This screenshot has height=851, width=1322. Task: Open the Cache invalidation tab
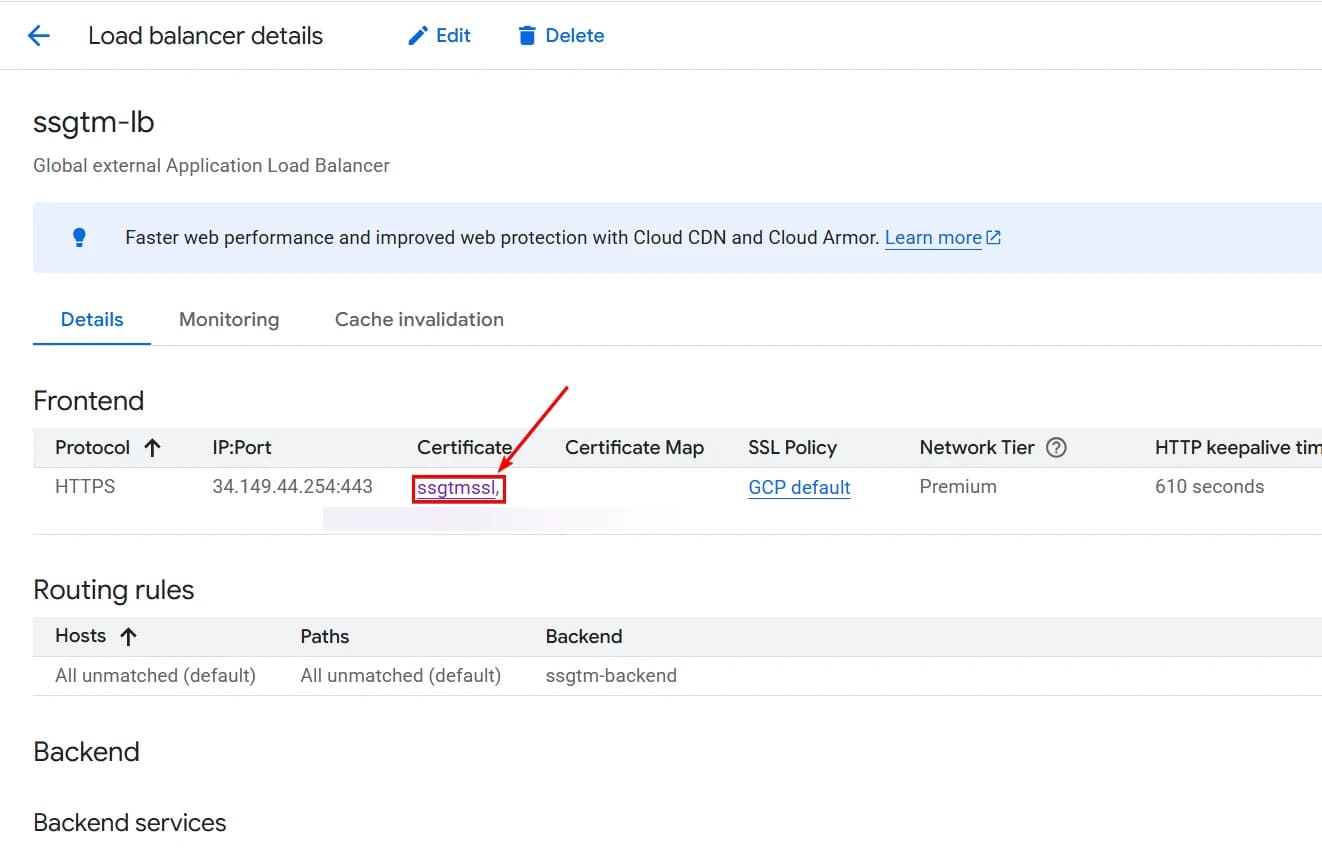pos(419,319)
